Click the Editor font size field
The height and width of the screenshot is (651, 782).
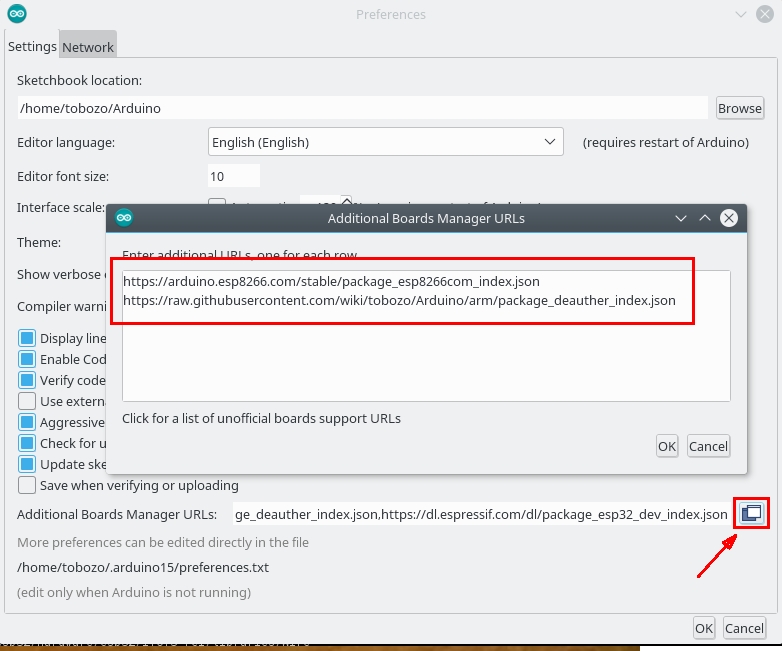click(233, 176)
